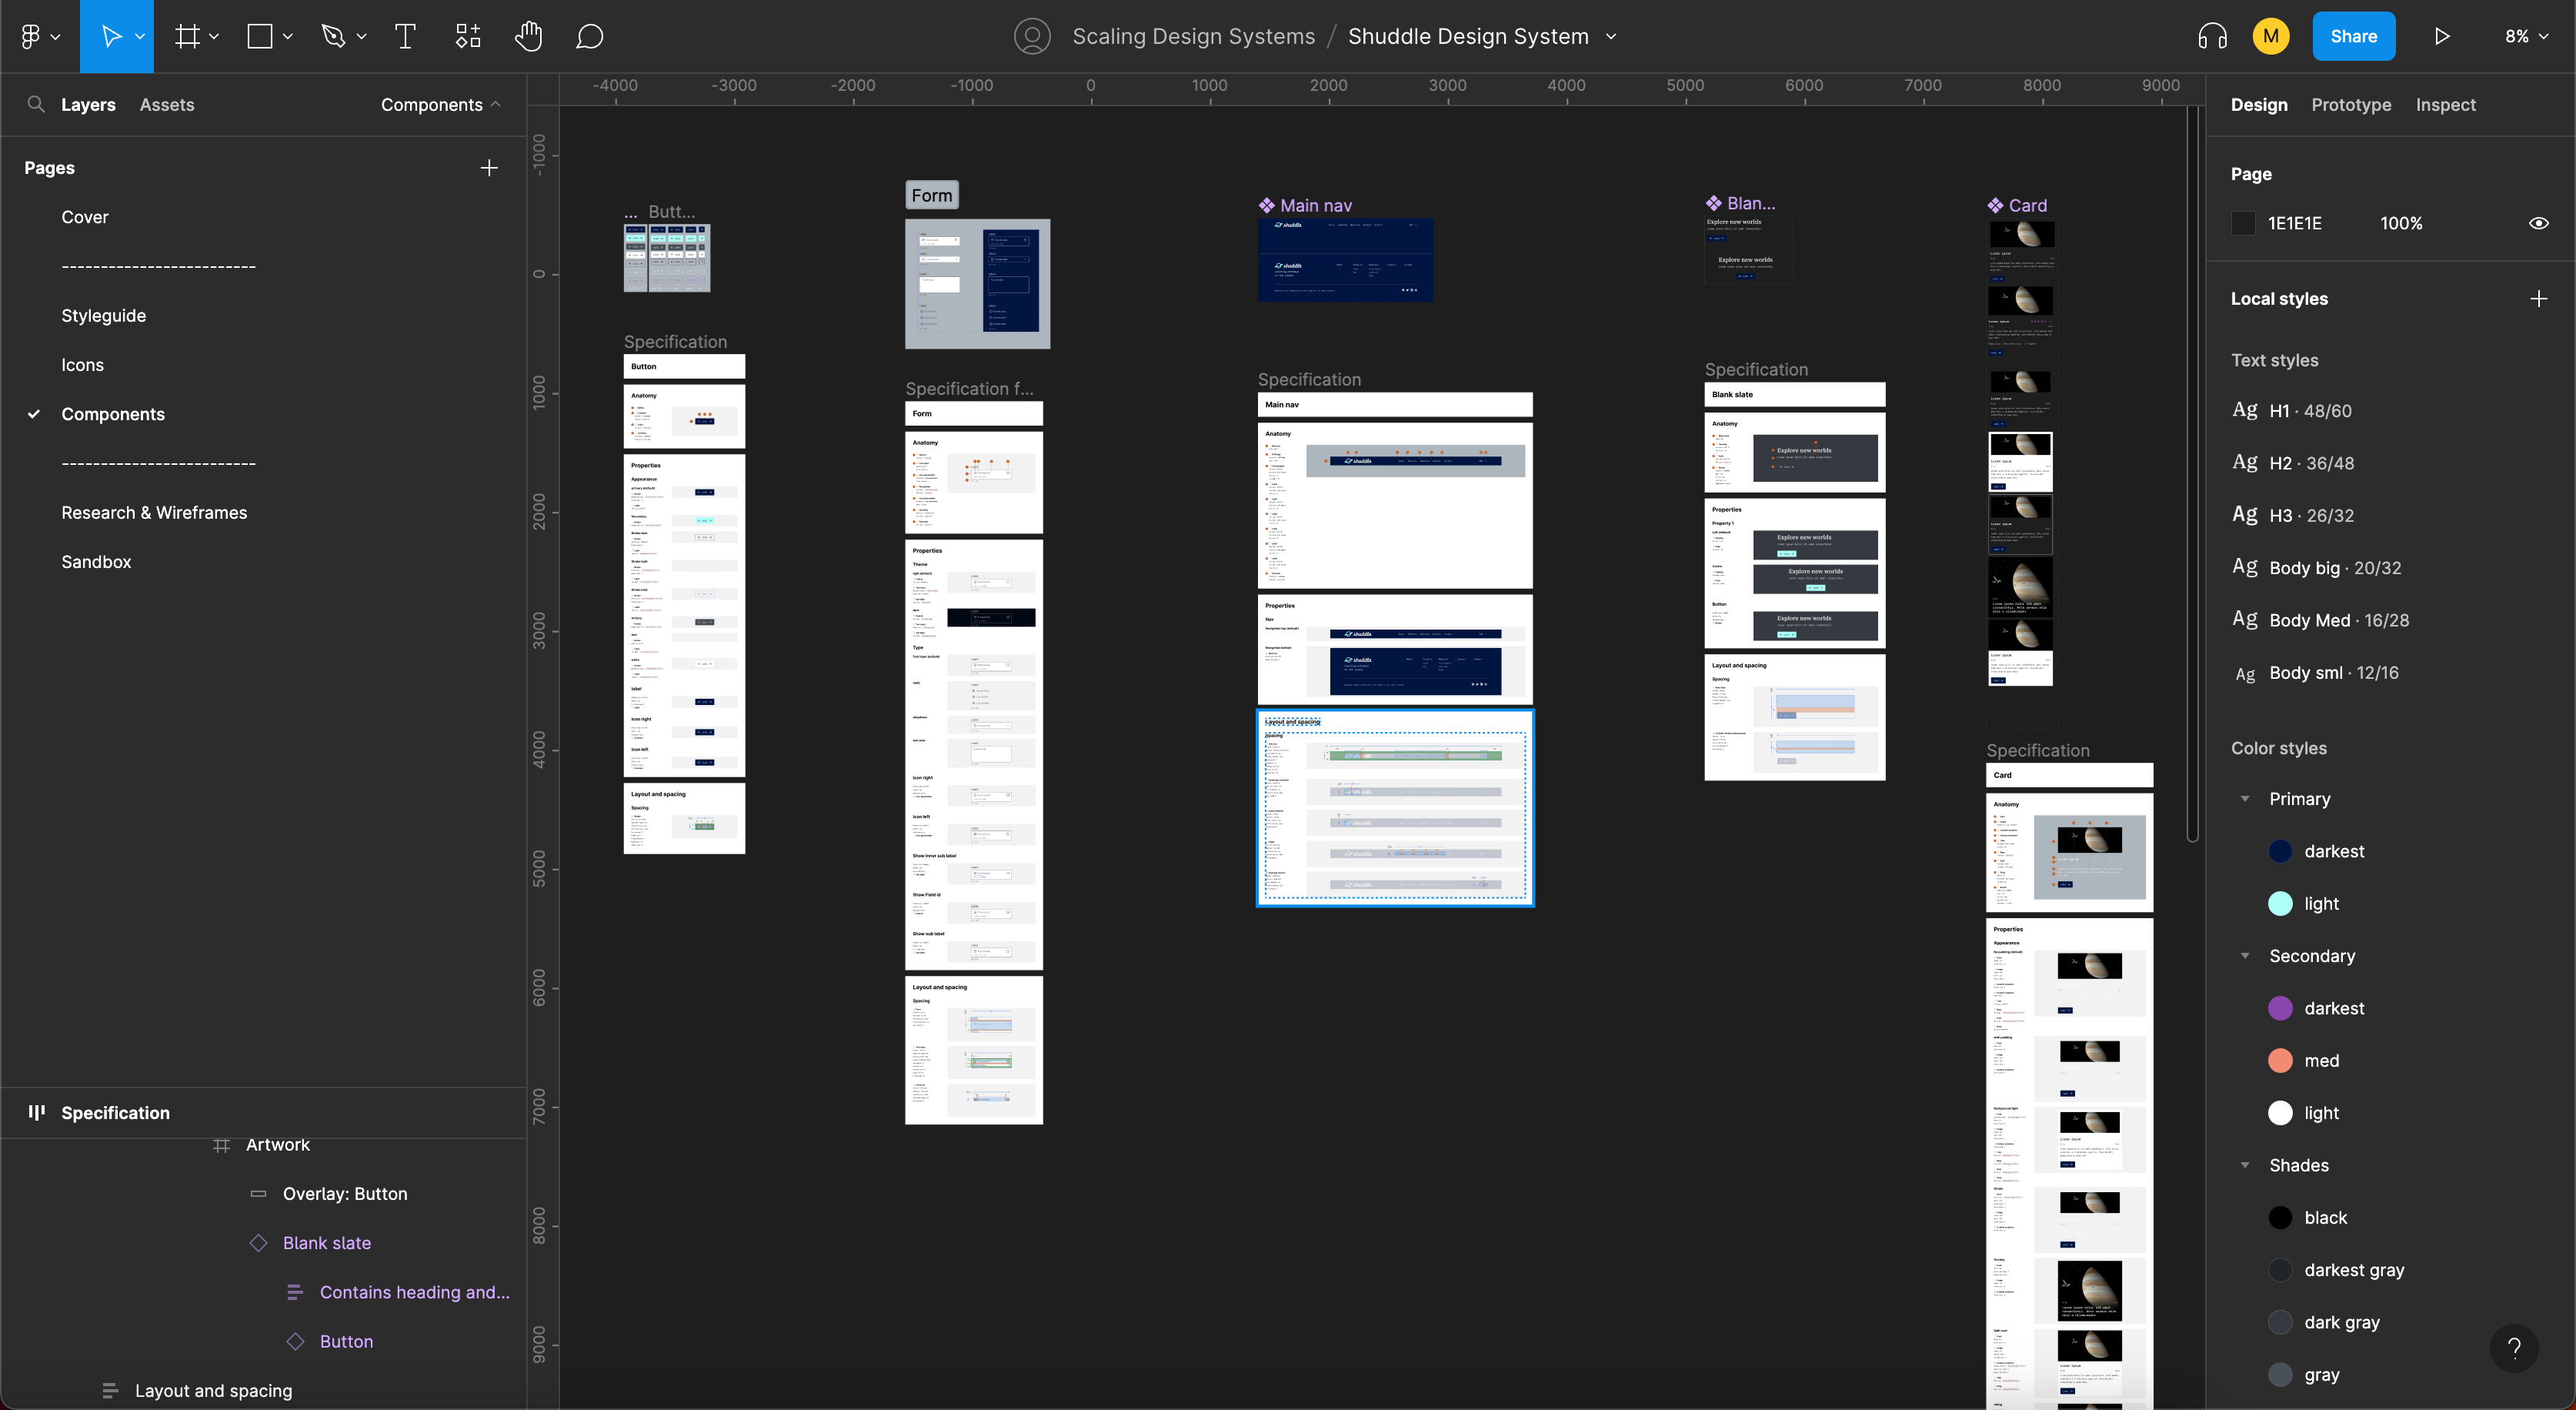Select the Hand tool
The image size is (2576, 1410).
pos(528,37)
